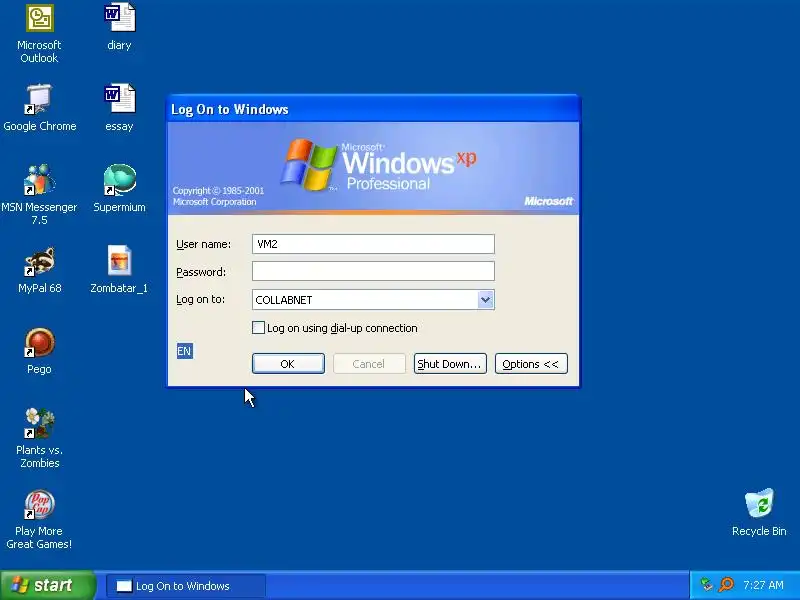Click the orange magnifier tray icon
The height and width of the screenshot is (600, 800).
coord(726,585)
